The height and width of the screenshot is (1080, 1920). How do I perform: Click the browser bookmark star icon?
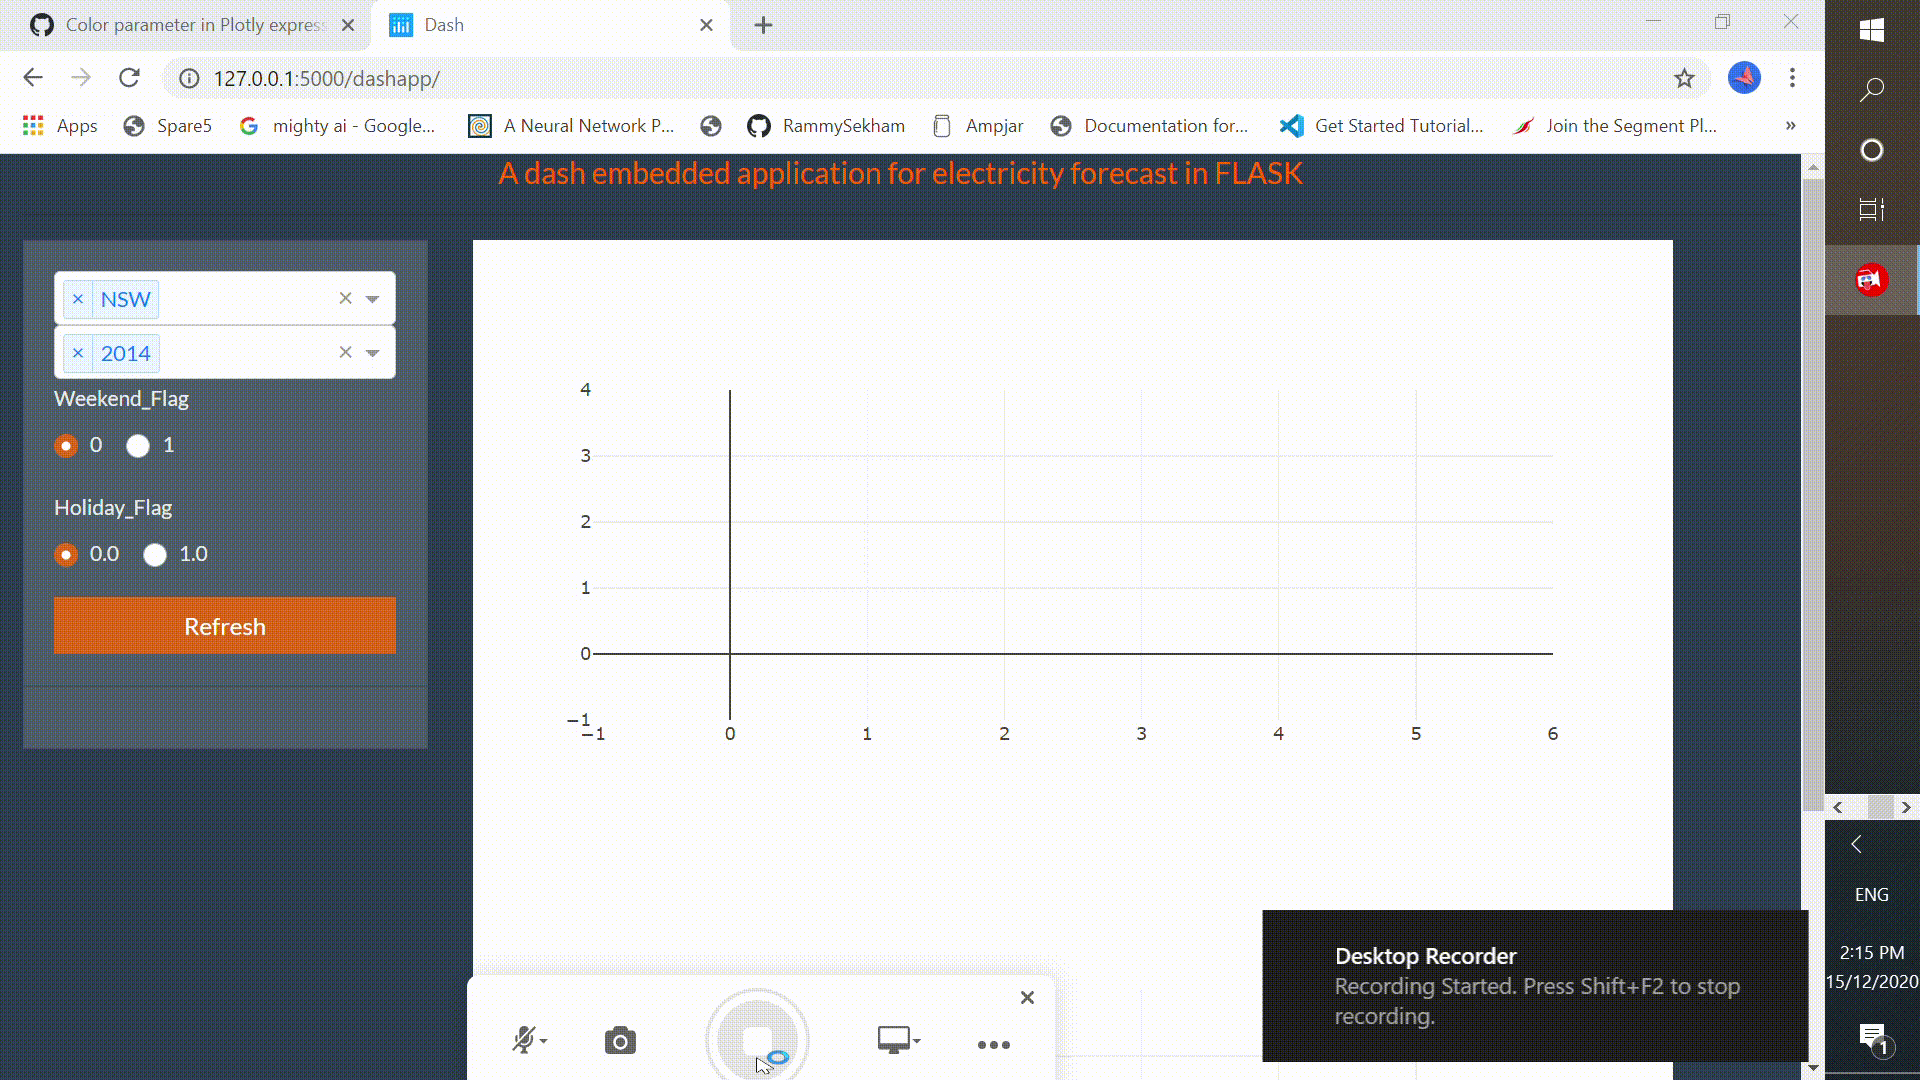1685,78
